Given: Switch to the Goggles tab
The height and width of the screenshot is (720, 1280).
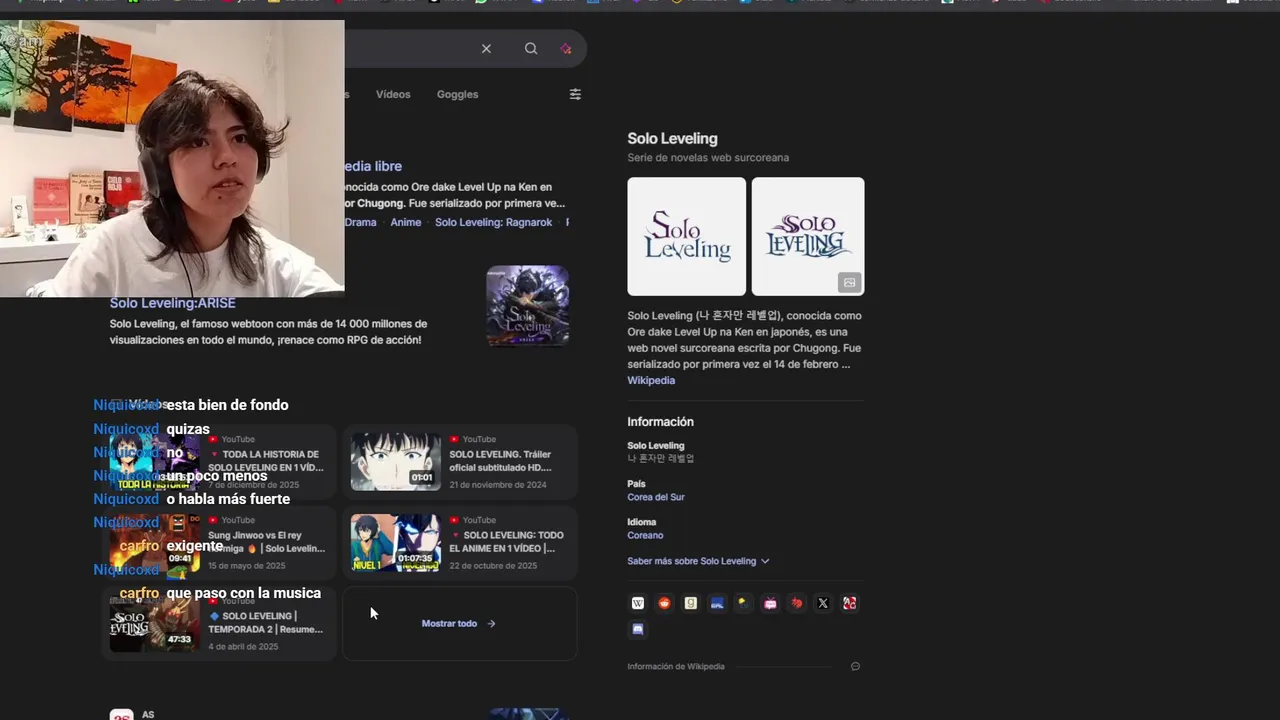Looking at the screenshot, I should pos(457,94).
